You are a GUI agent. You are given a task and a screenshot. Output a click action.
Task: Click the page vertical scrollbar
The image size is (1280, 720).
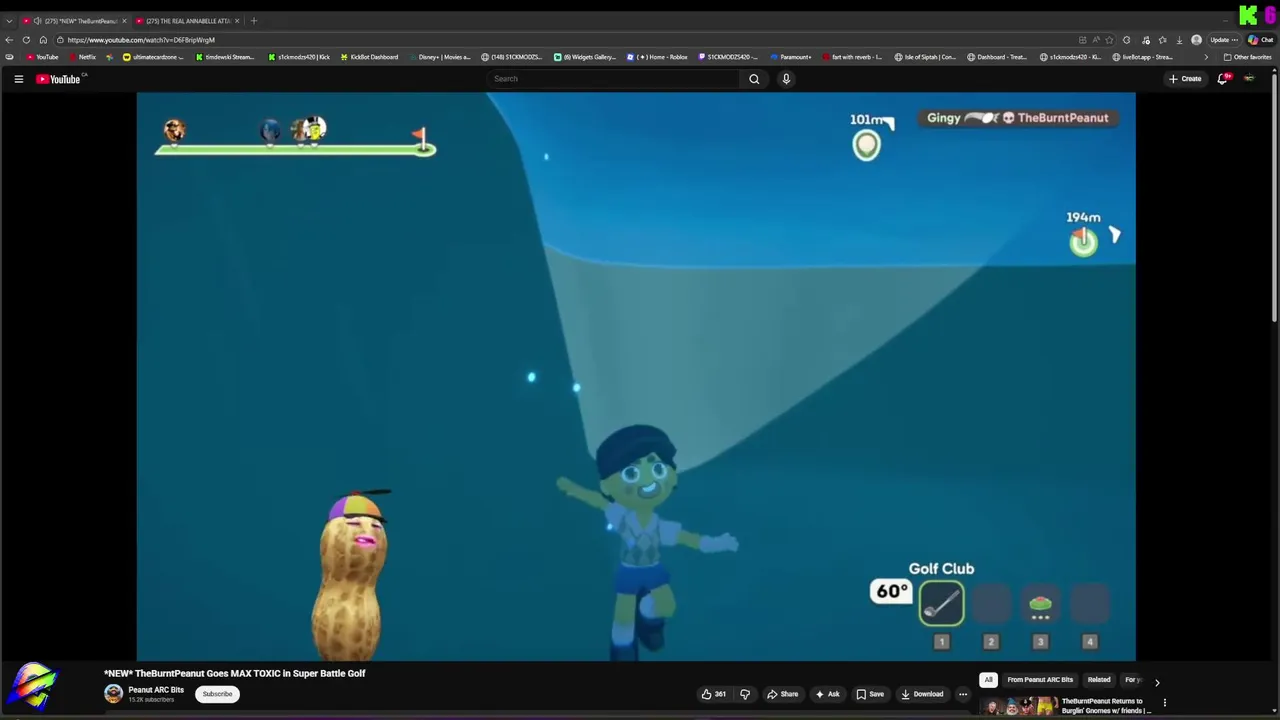click(1275, 200)
